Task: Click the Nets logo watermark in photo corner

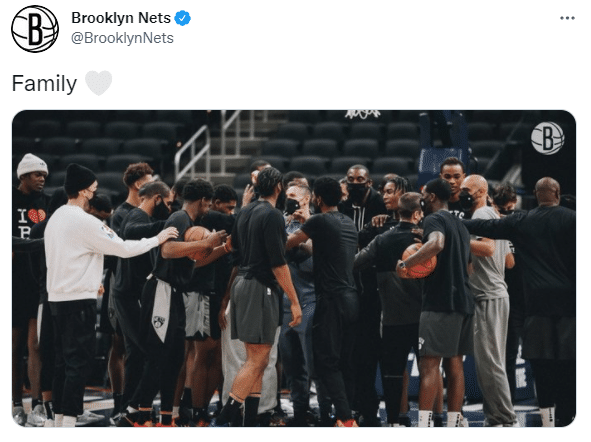Action: pyautogui.click(x=547, y=138)
